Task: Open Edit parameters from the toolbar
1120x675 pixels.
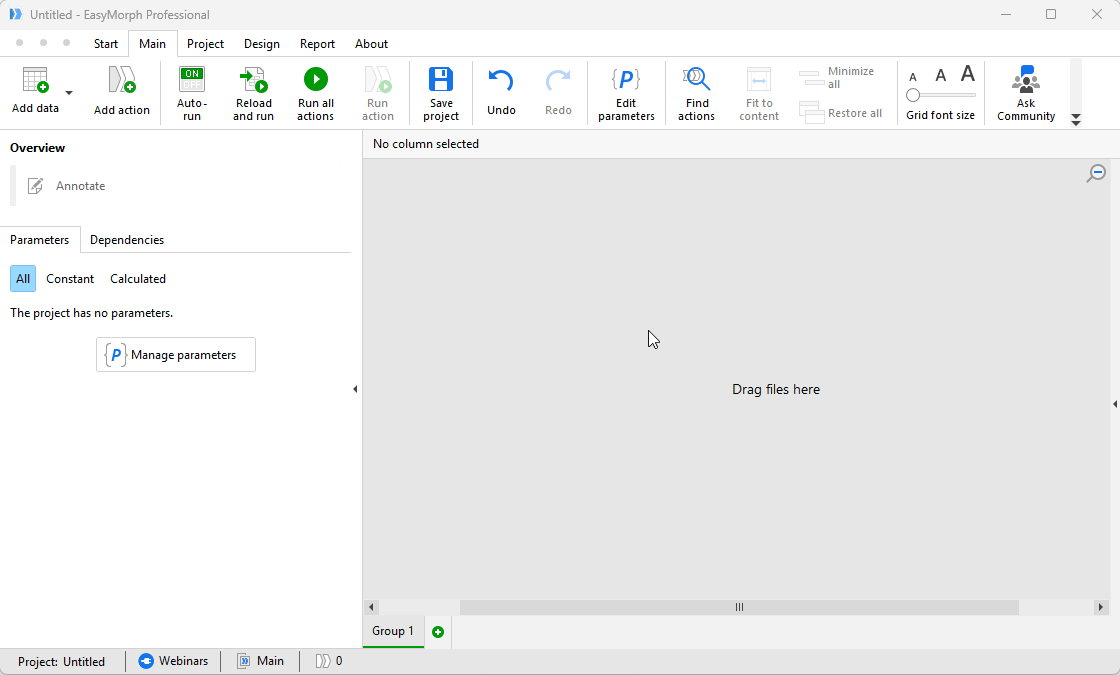Action: tap(626, 80)
